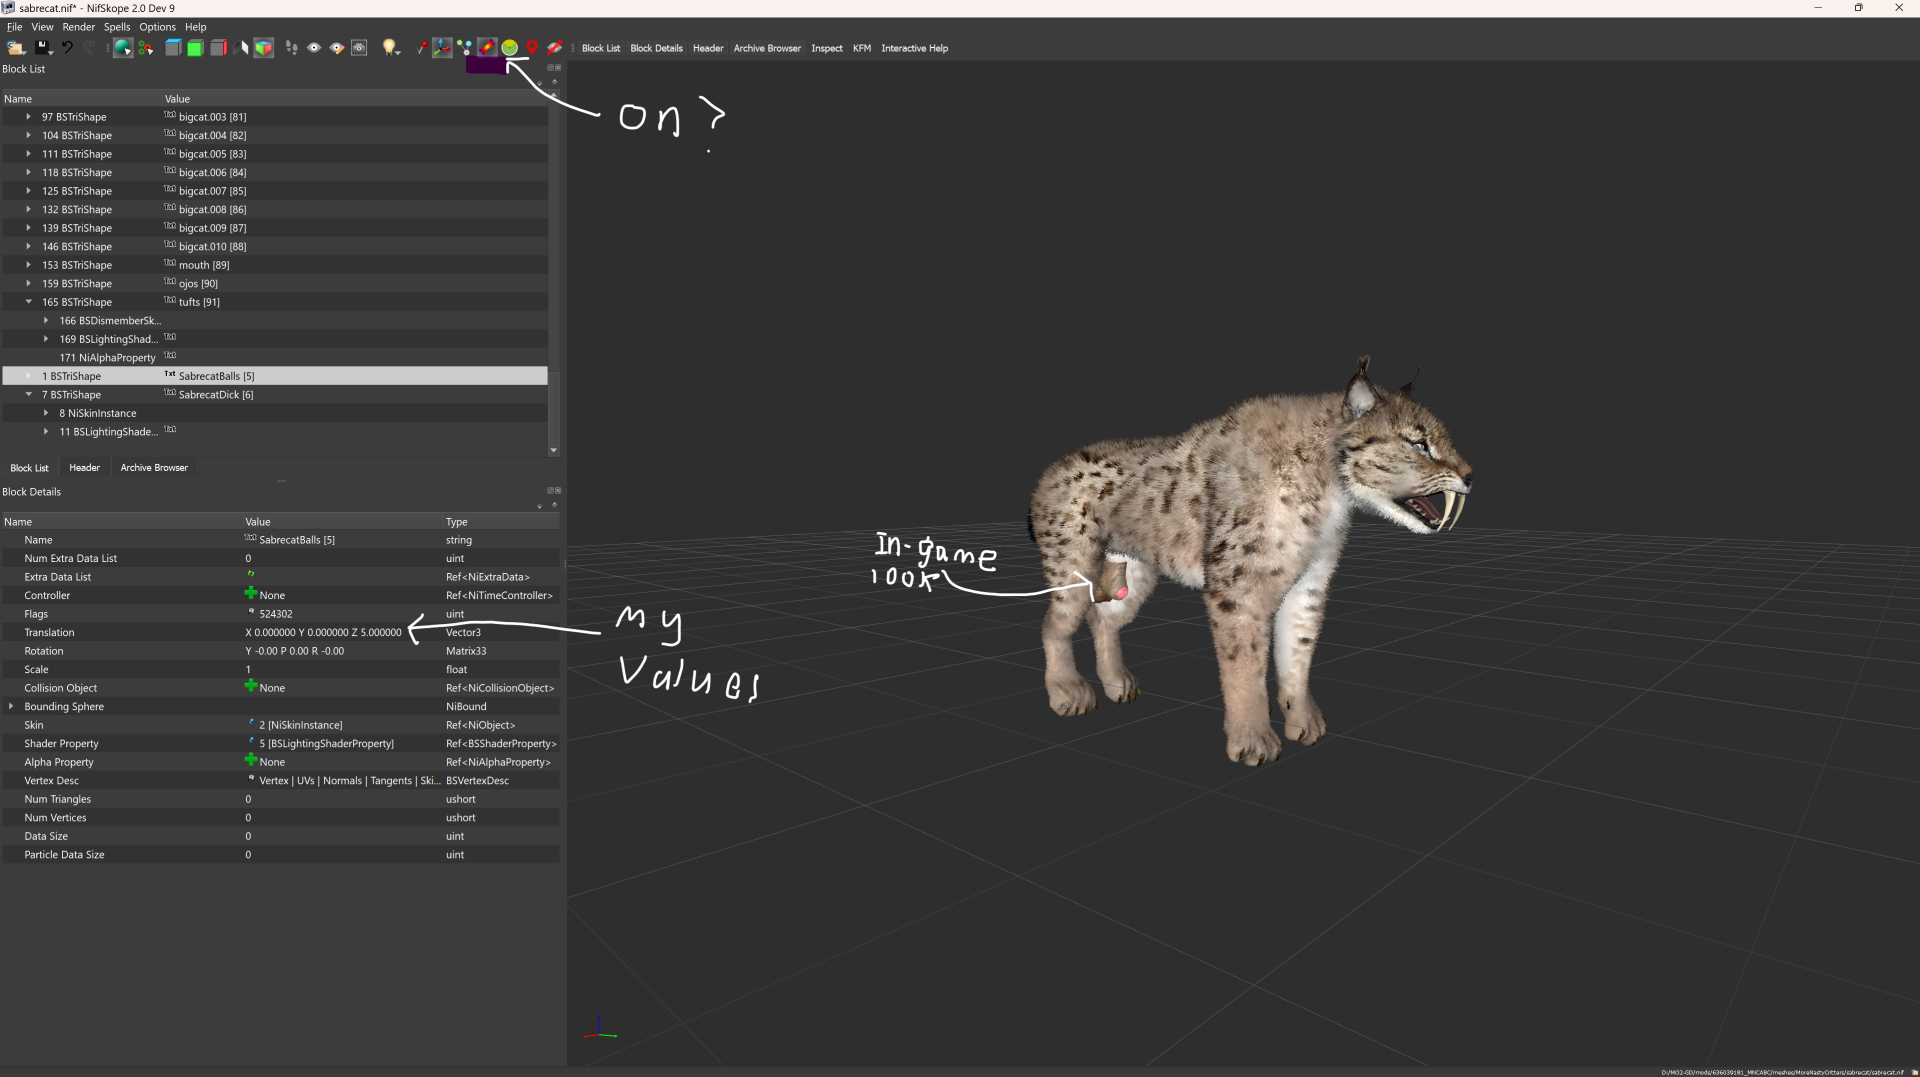Click Block List toolbar button
Screen dimensions: 1920x1077
click(601, 48)
